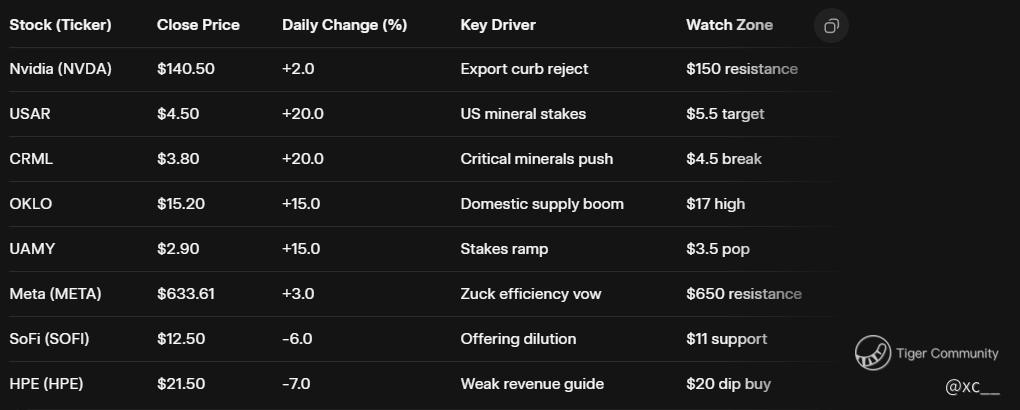Click the USAR ticker cell
This screenshot has width=1020, height=410.
pos(30,114)
